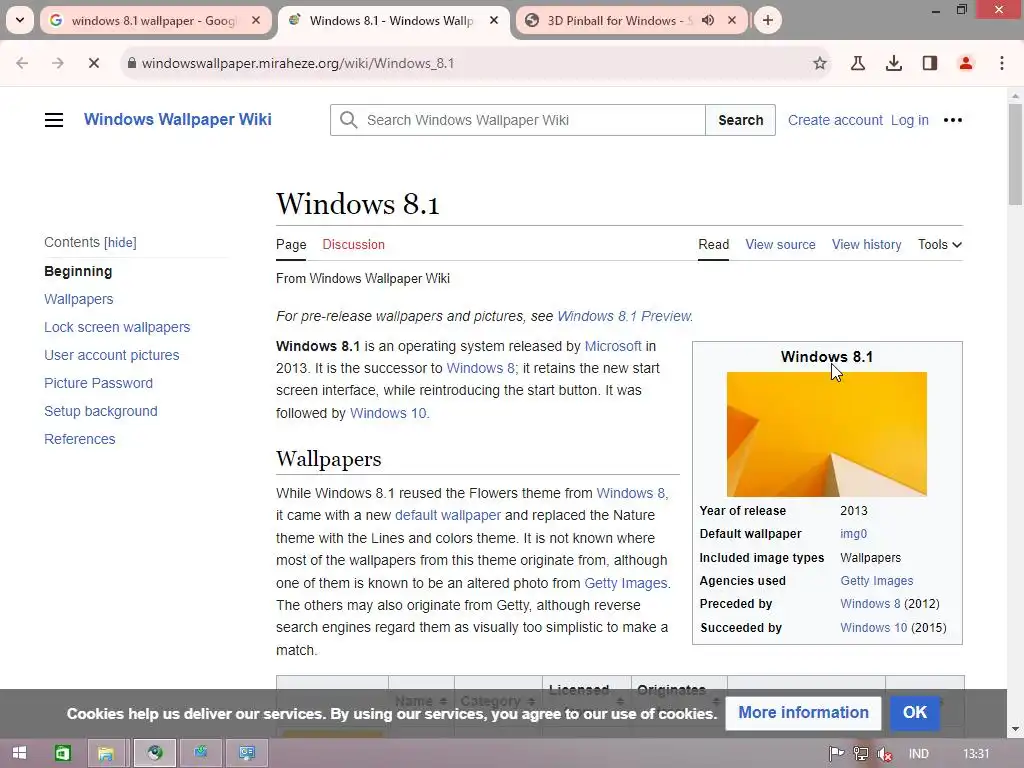Open the Create account link
Screen dimensions: 1024x768
[835, 120]
